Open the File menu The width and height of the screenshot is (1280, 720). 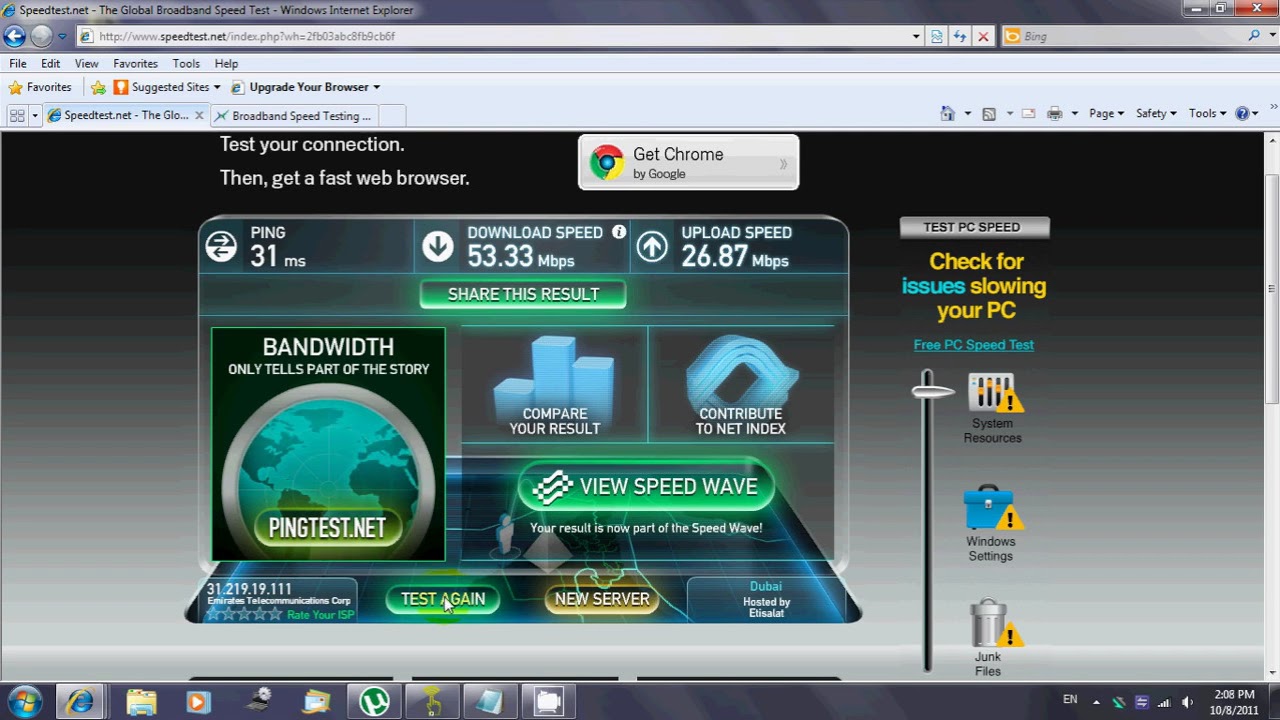pyautogui.click(x=18, y=63)
